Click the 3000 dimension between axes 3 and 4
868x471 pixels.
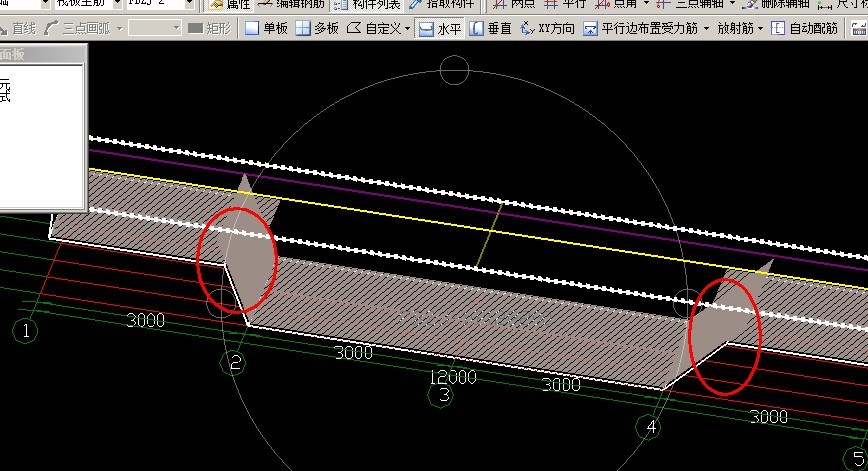coord(561,384)
